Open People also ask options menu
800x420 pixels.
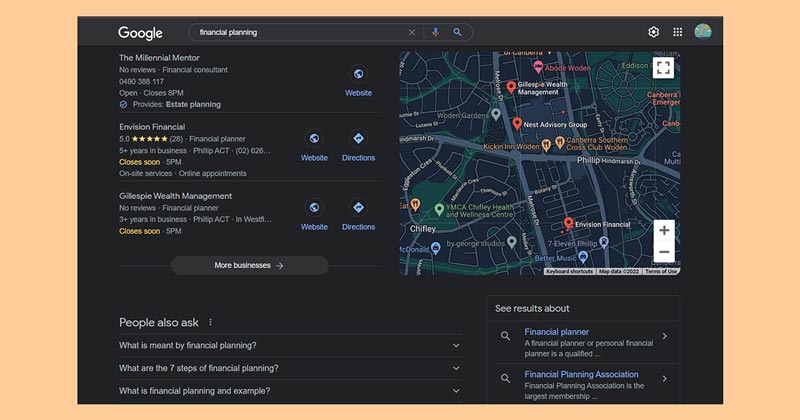tap(210, 322)
